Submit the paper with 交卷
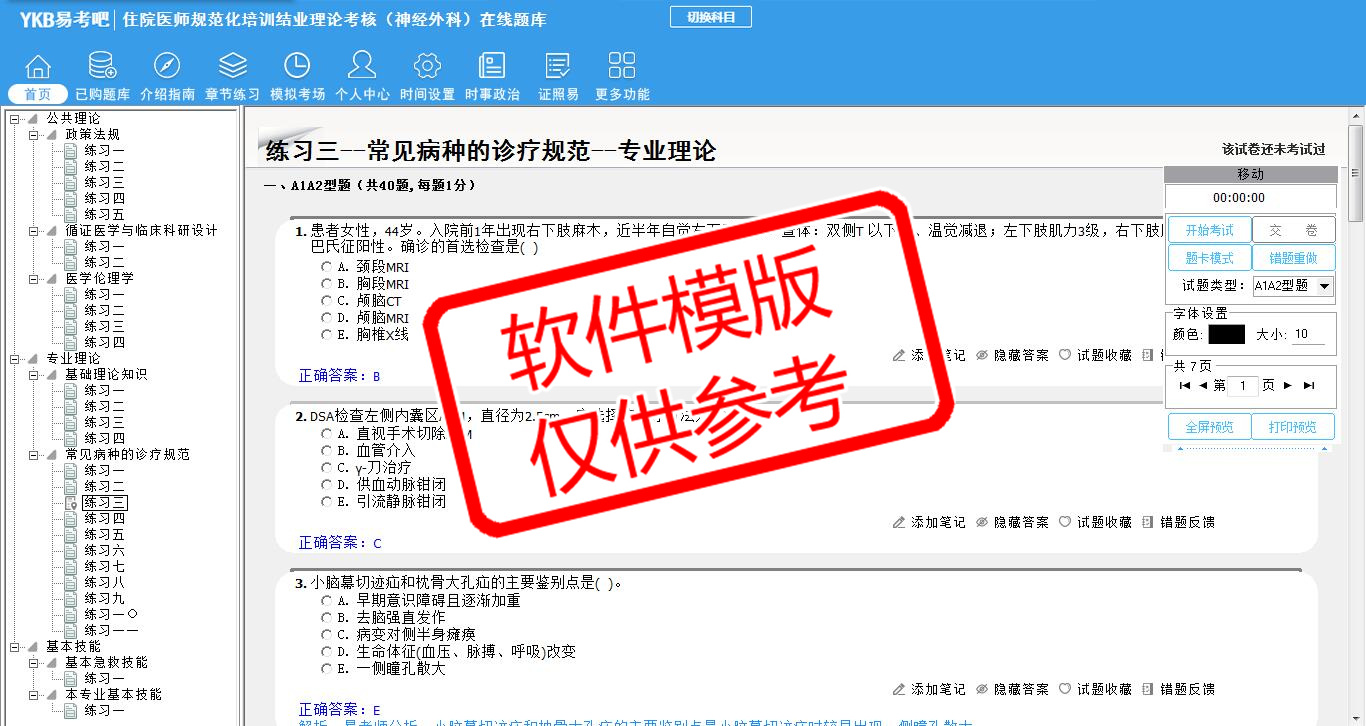 [1293, 230]
